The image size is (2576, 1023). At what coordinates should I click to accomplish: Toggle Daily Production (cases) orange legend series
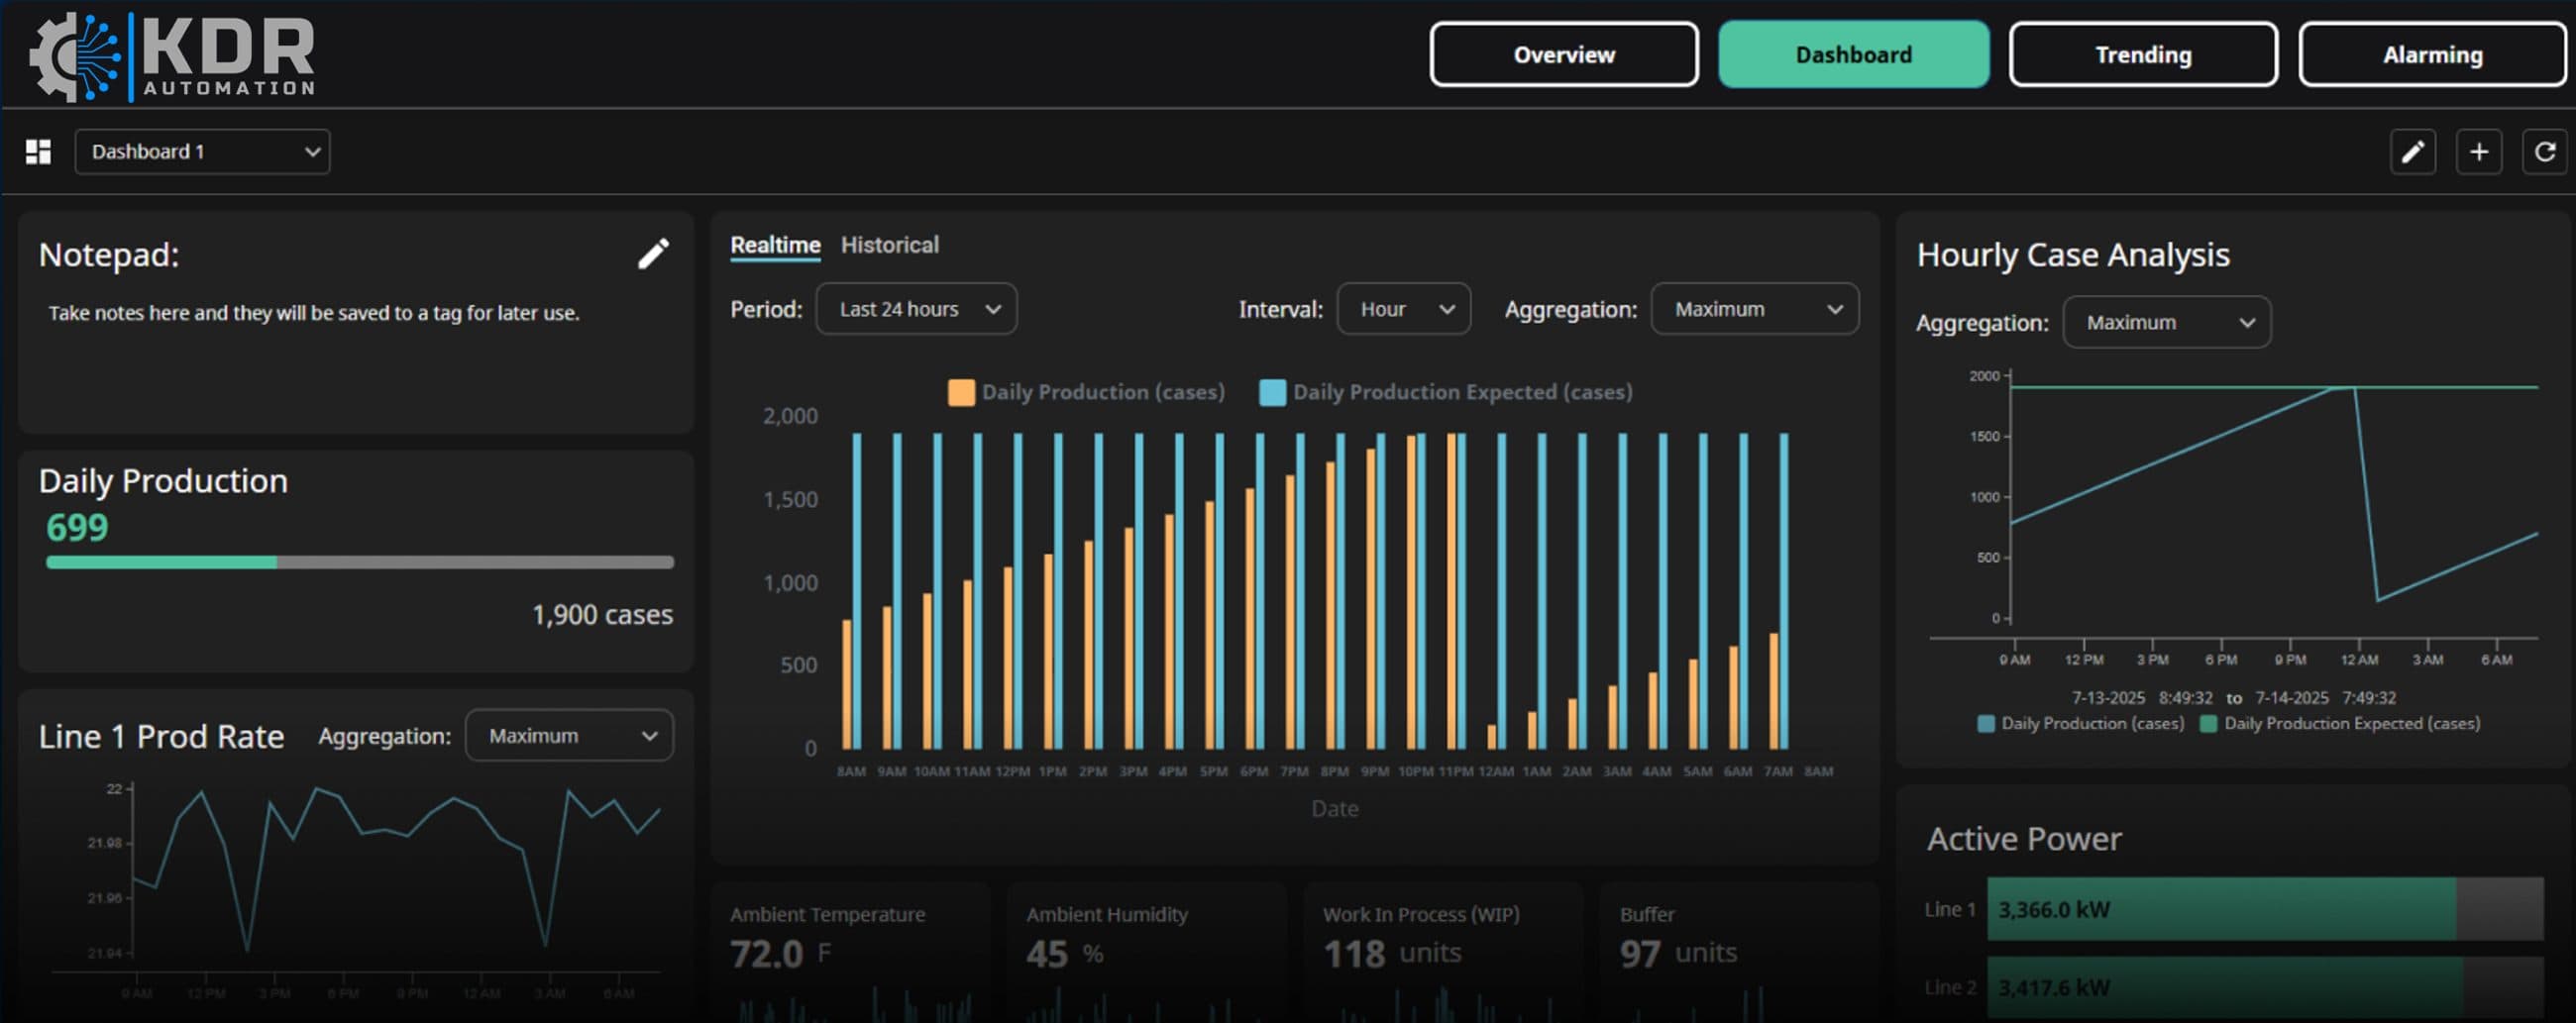click(x=1086, y=392)
